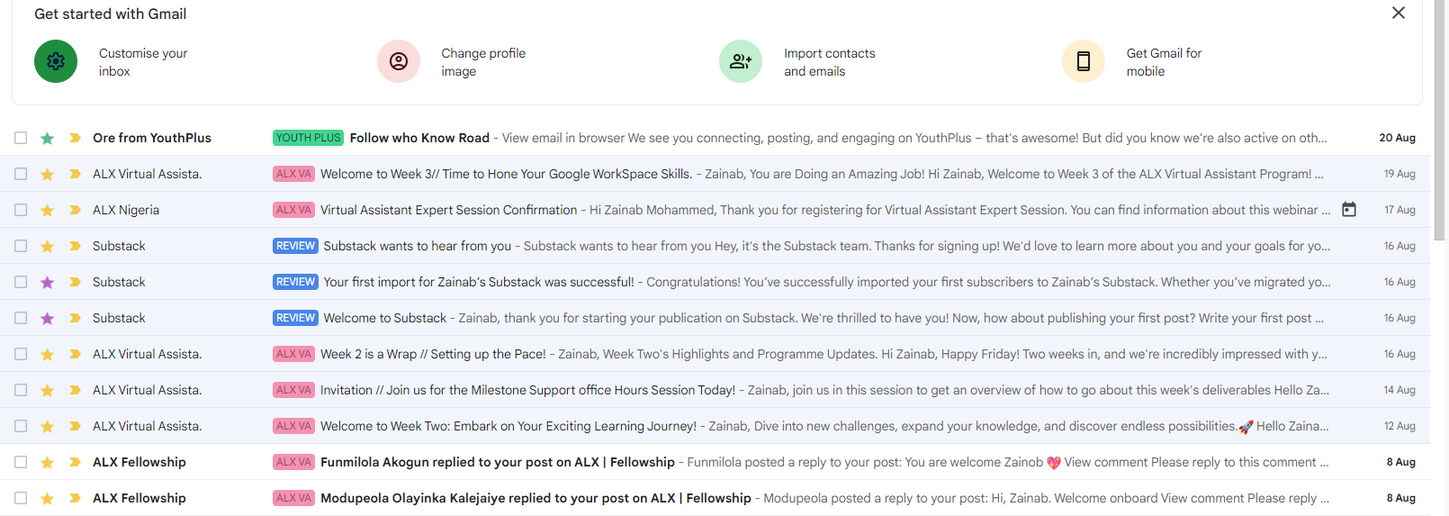Image resolution: width=1449 pixels, height=516 pixels.
Task: Click the YOUTH PLUS label tag
Action: pyautogui.click(x=308, y=138)
